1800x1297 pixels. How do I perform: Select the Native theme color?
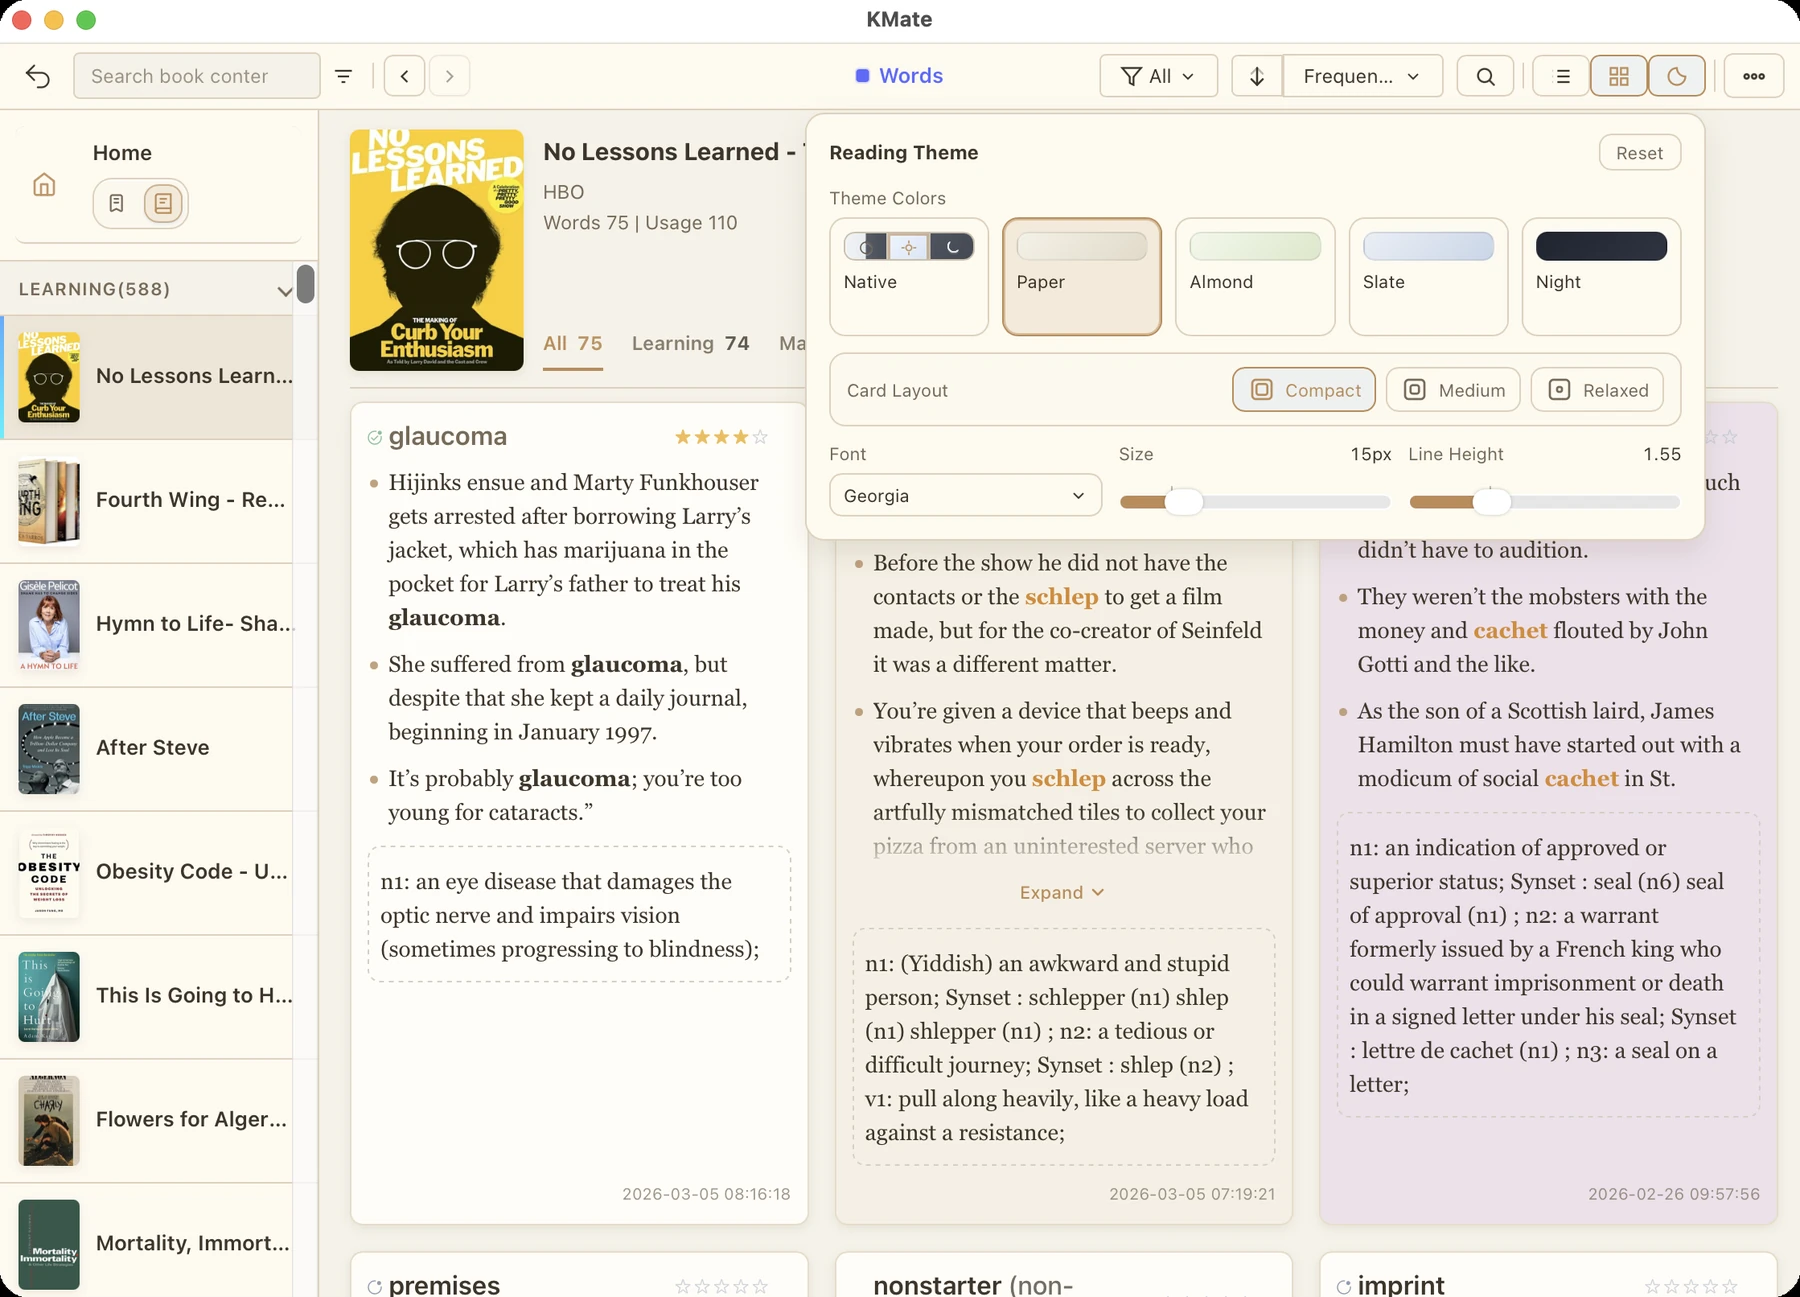(909, 277)
